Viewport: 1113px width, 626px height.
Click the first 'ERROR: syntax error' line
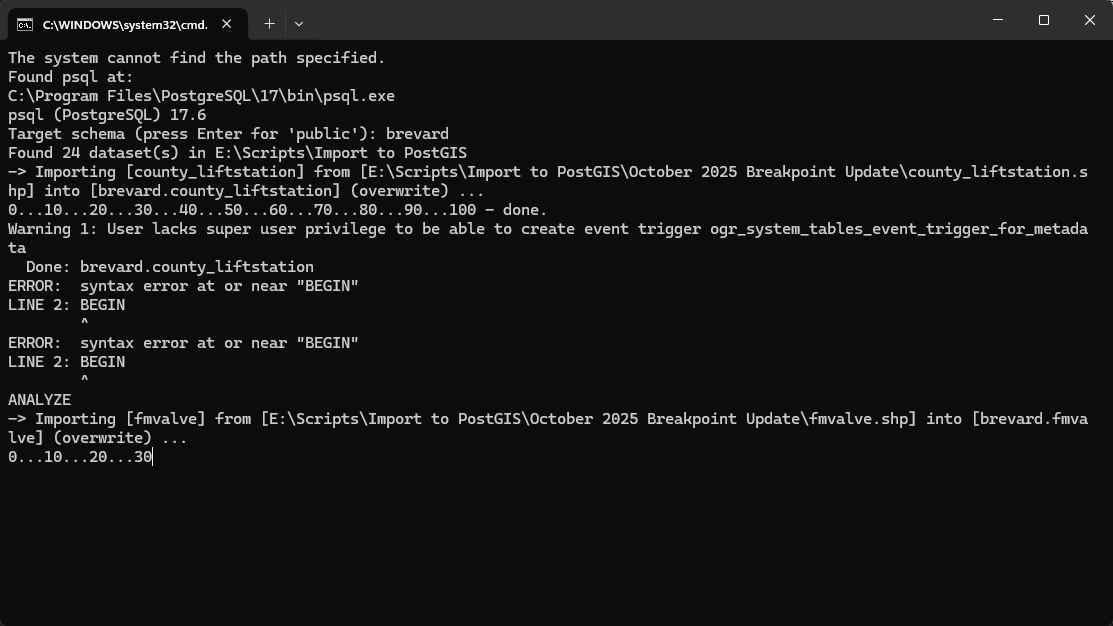[x=183, y=286]
